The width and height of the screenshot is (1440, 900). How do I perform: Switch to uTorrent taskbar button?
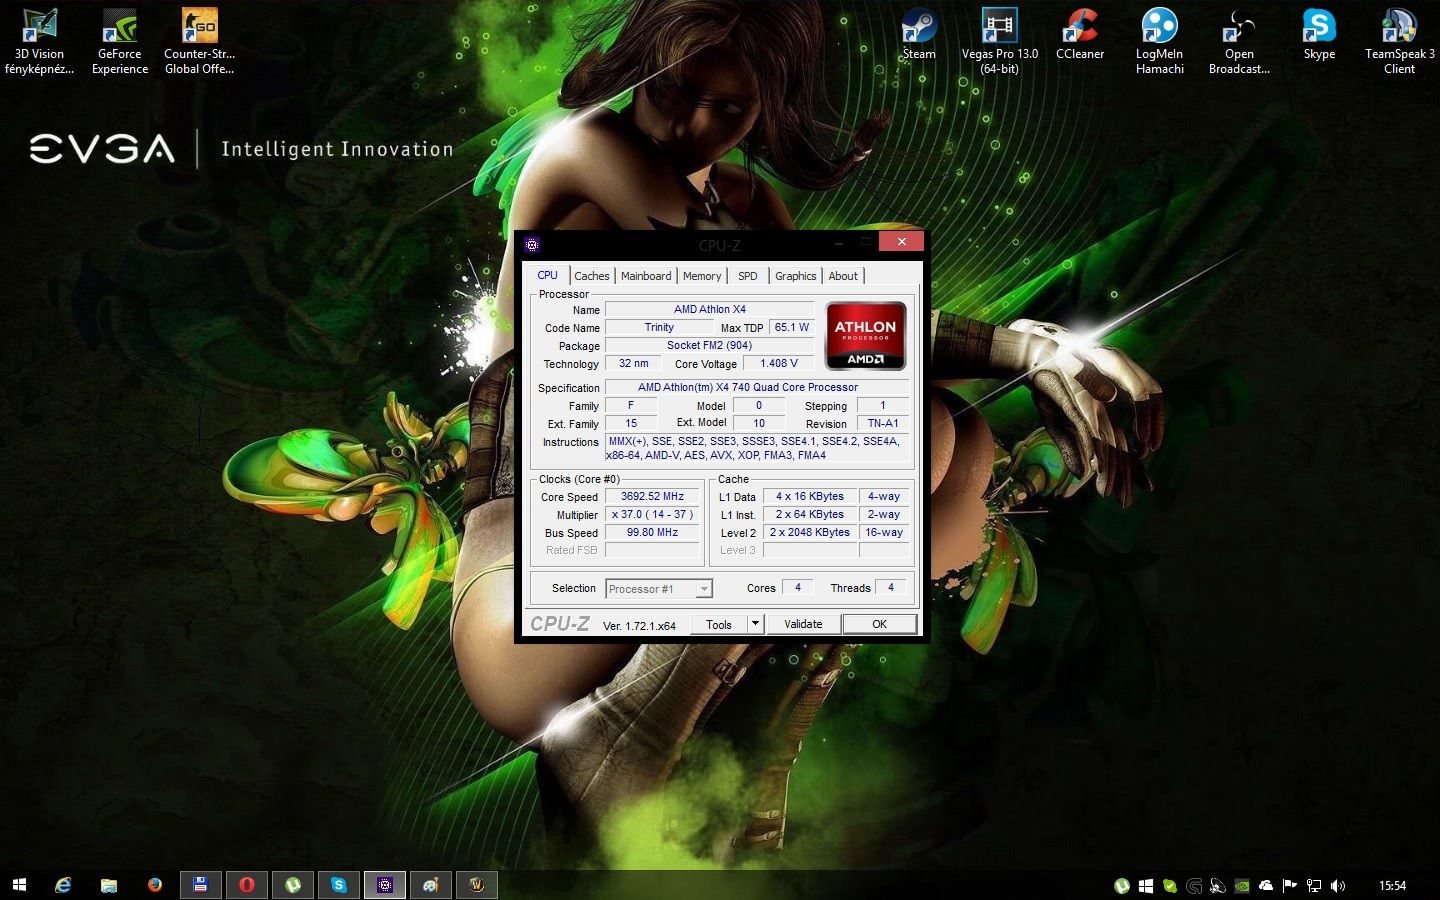292,885
